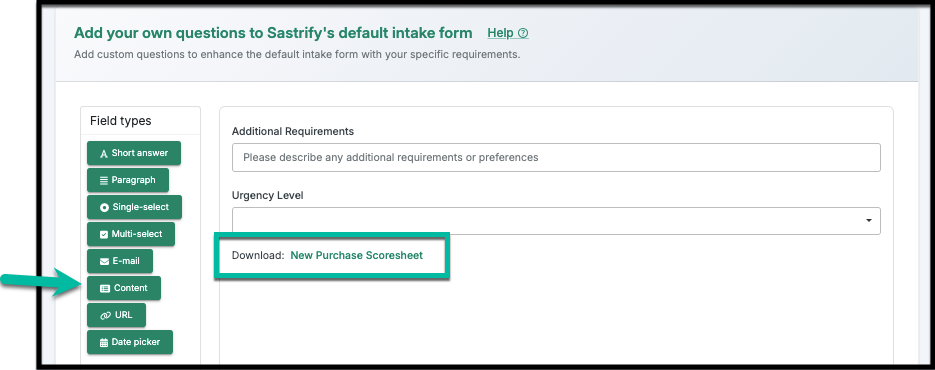Click the intake form page title
The width and height of the screenshot is (935, 370).
coord(273,32)
